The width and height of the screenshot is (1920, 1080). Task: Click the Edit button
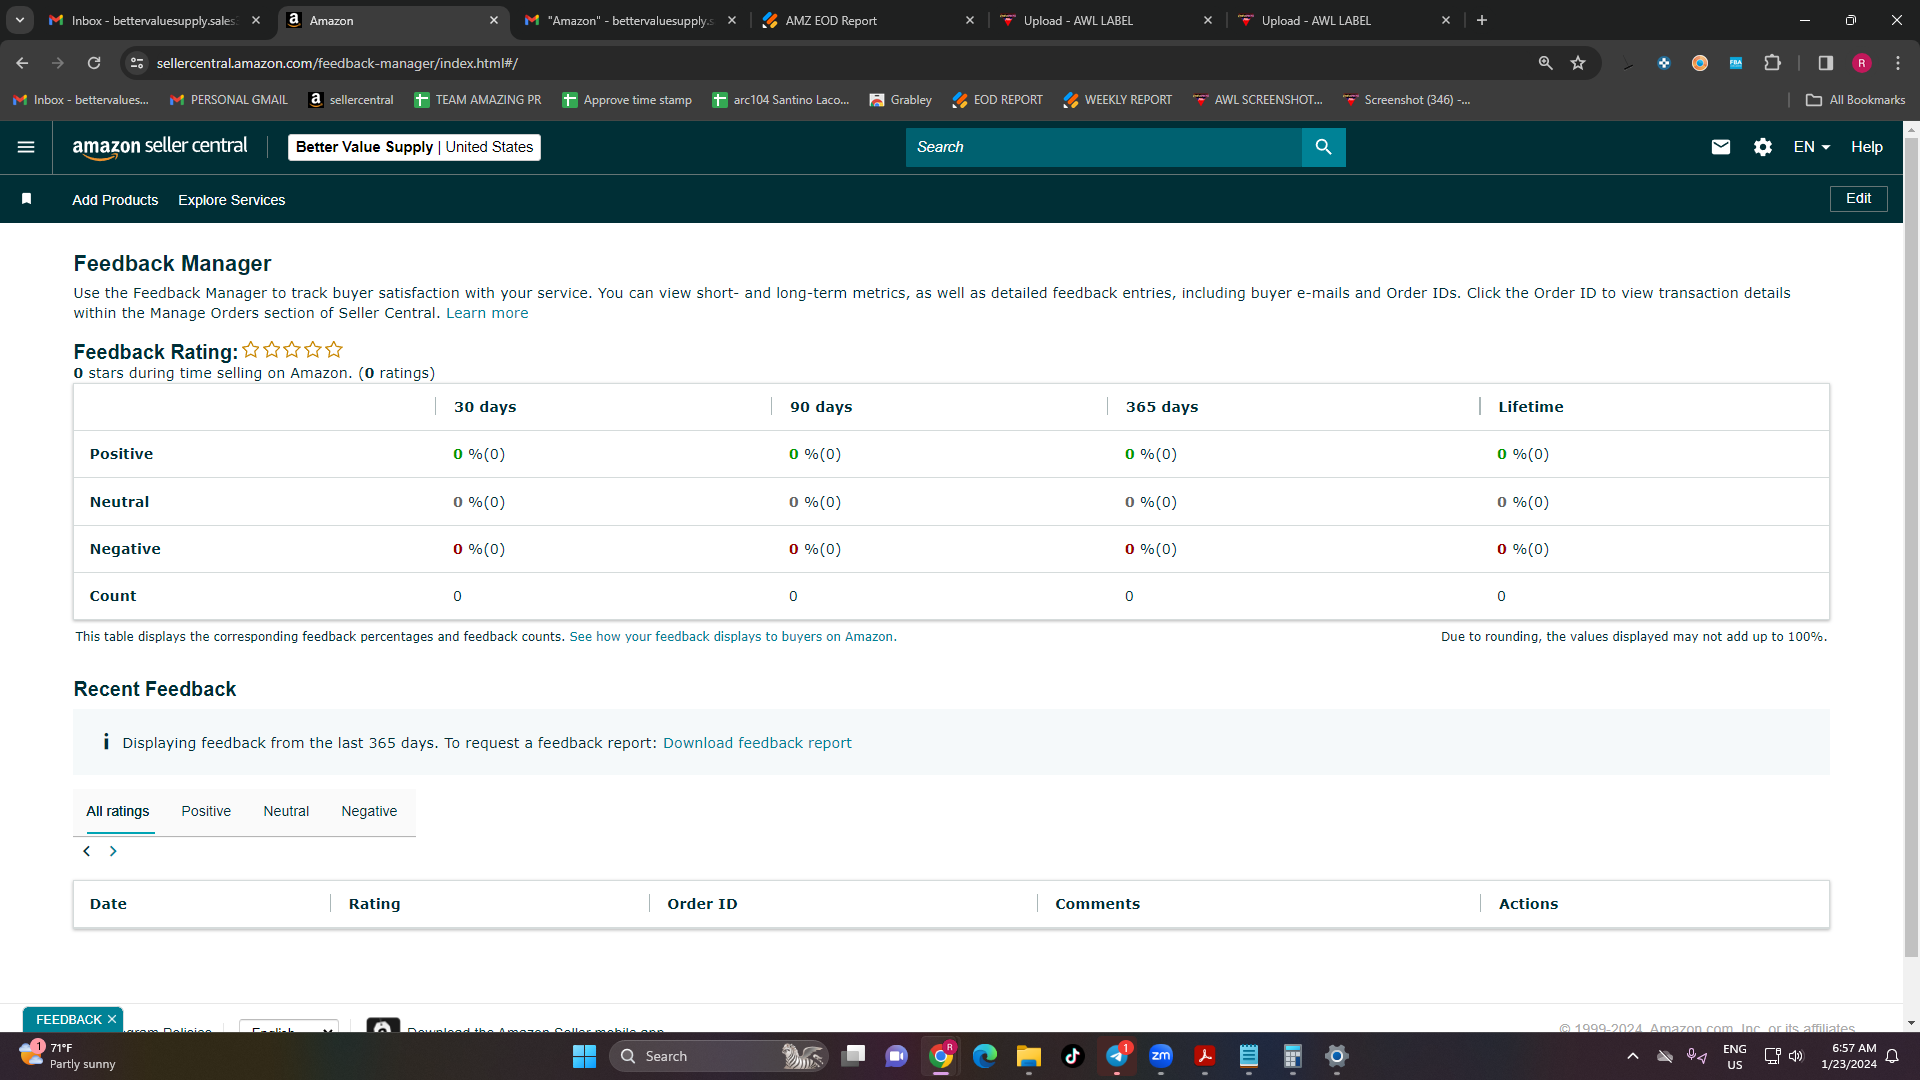pyautogui.click(x=1858, y=199)
